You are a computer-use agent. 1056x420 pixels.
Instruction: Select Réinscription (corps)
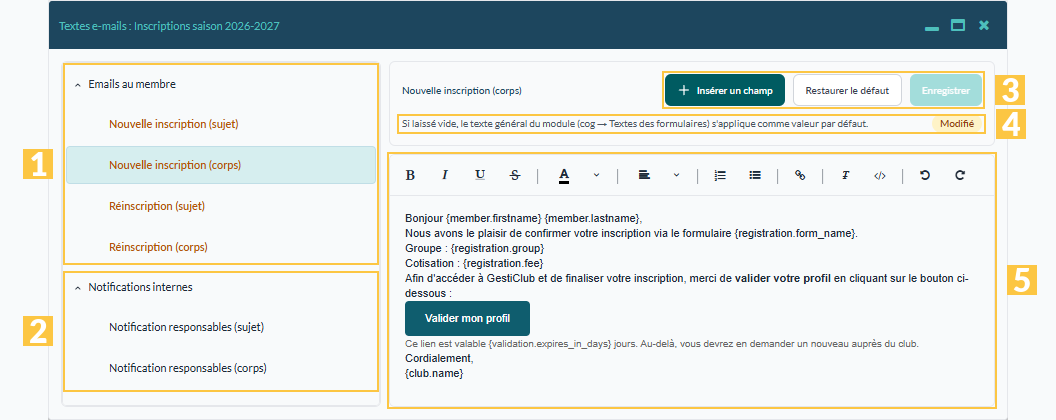[221, 247]
